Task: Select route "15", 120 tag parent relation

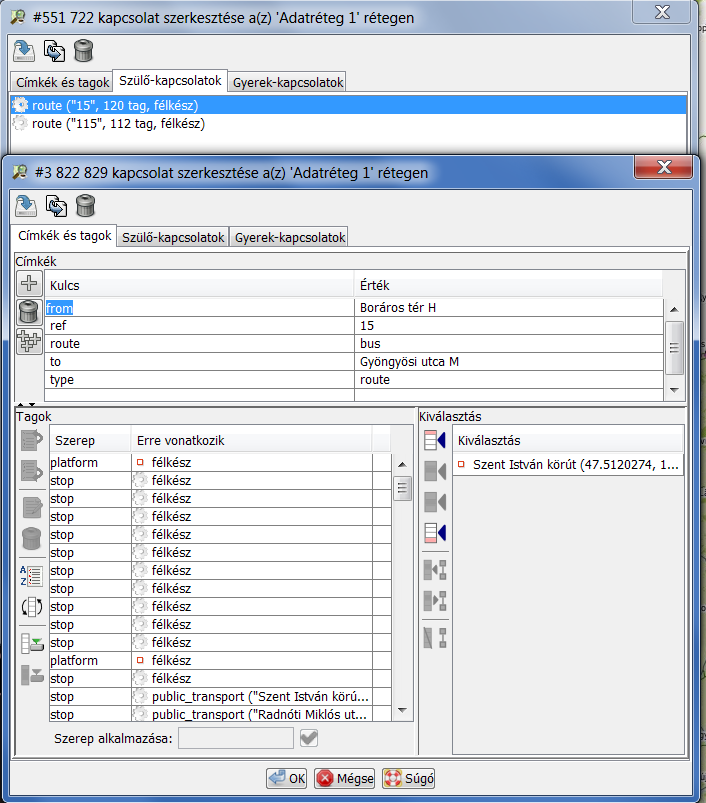Action: click(348, 105)
